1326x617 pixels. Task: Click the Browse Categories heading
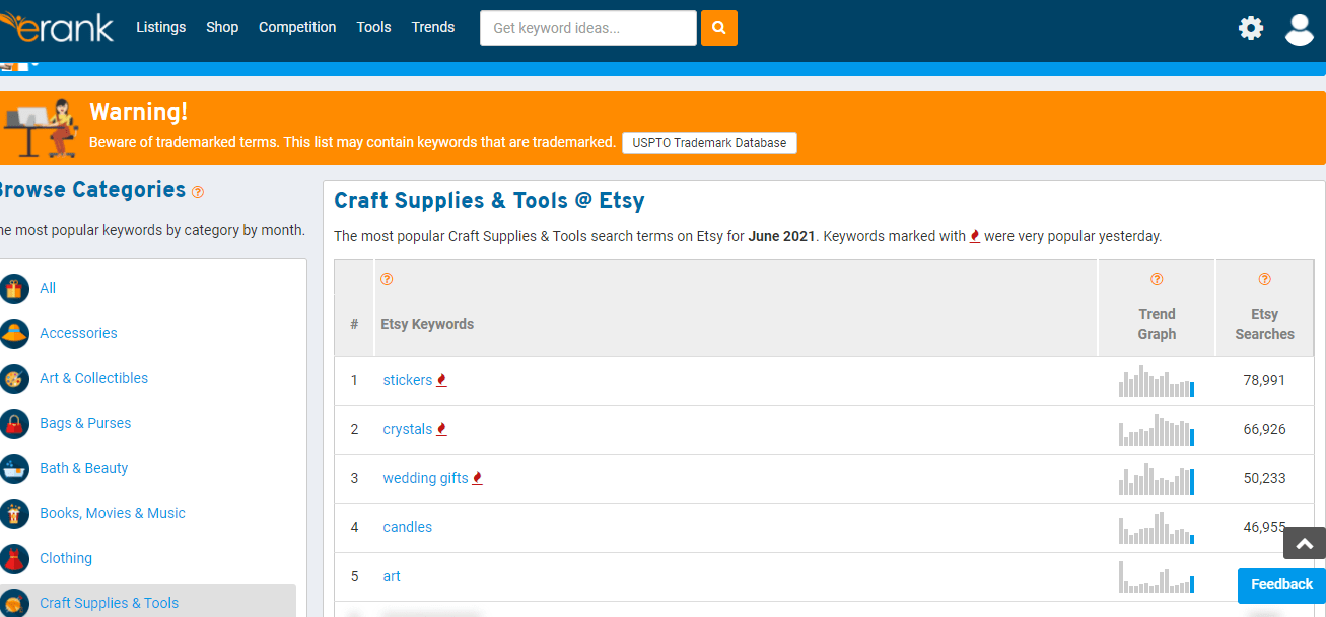click(x=93, y=190)
